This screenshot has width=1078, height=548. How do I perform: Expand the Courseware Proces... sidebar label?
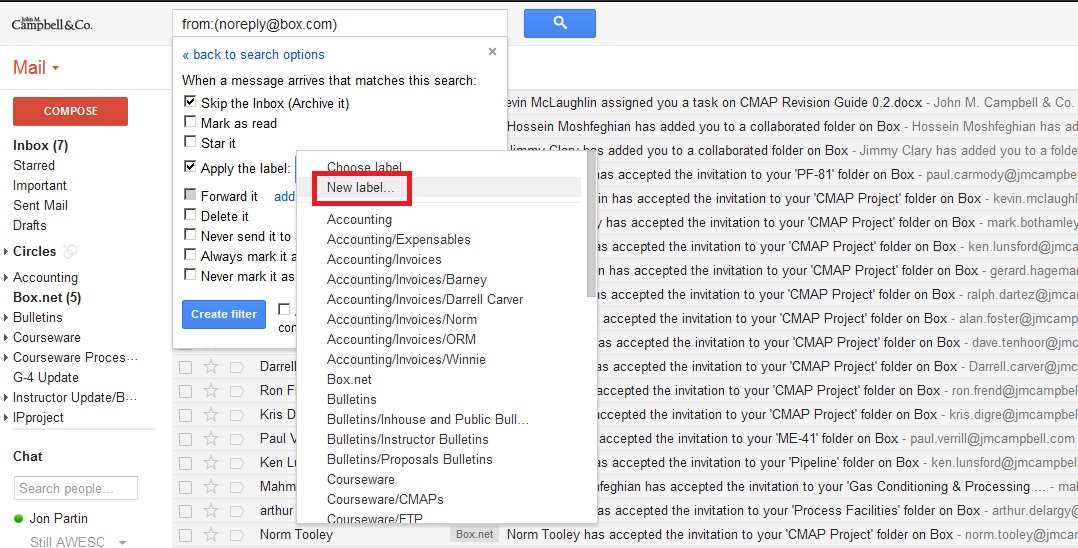(x=6, y=358)
